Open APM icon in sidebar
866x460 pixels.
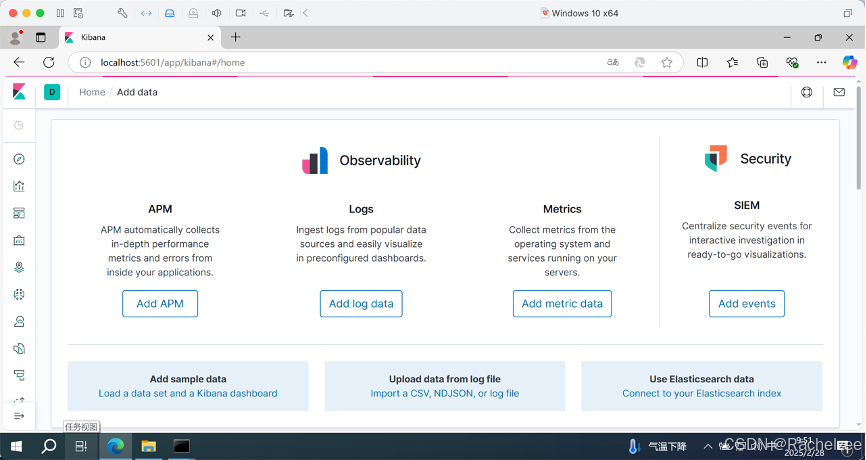(19, 376)
